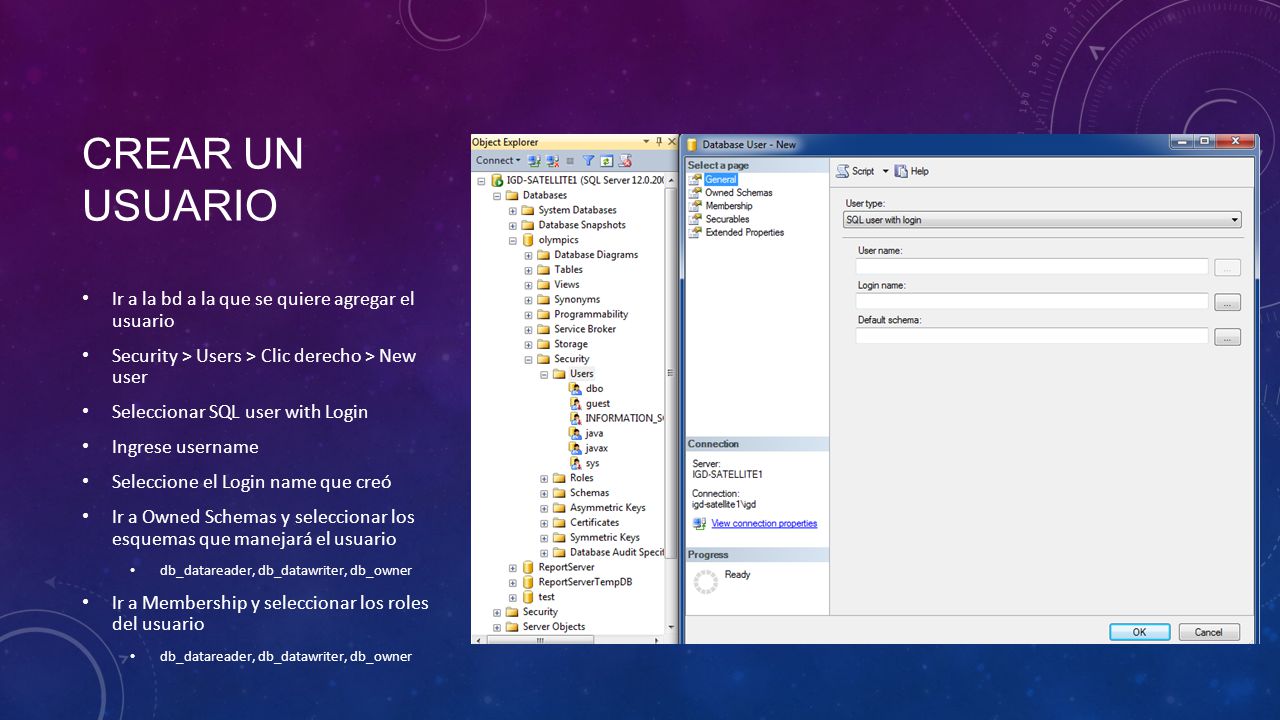
Task: Click the ReportServer database cylinder icon
Action: tap(528, 567)
